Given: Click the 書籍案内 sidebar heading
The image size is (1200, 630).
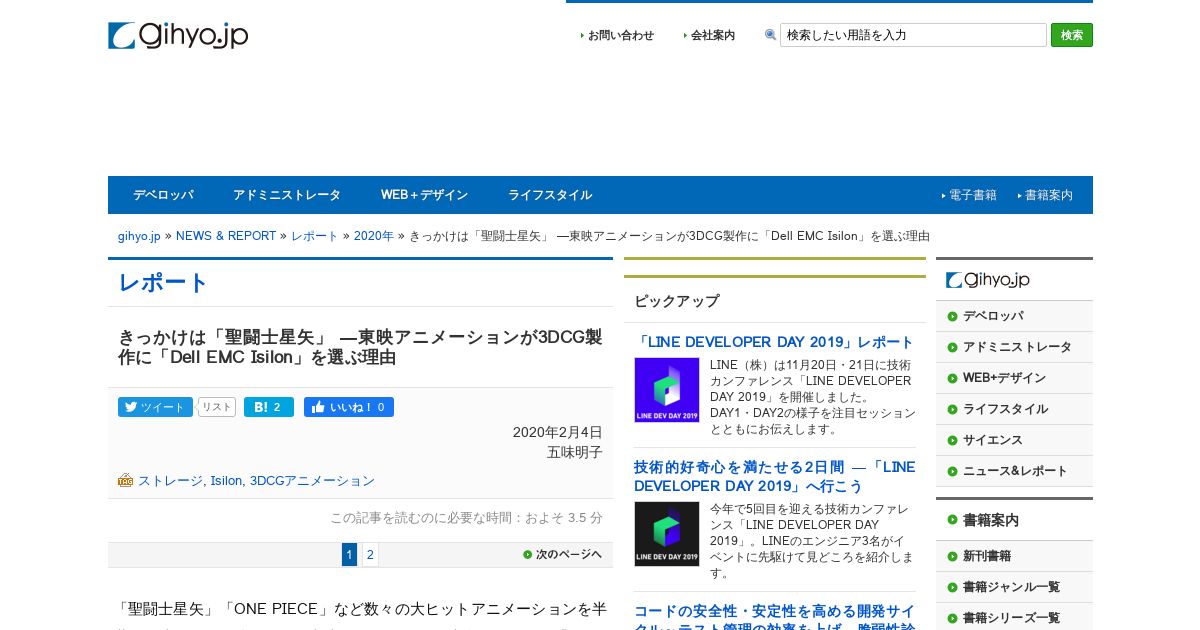Looking at the screenshot, I should (x=991, y=520).
